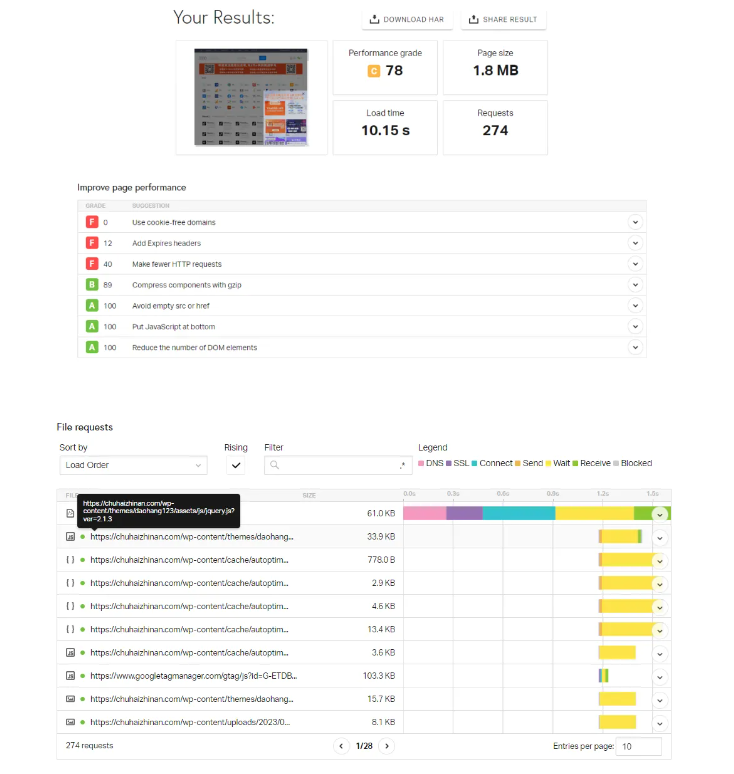Click the DOWNLOAD HAR button
734x774 pixels.
point(407,19)
